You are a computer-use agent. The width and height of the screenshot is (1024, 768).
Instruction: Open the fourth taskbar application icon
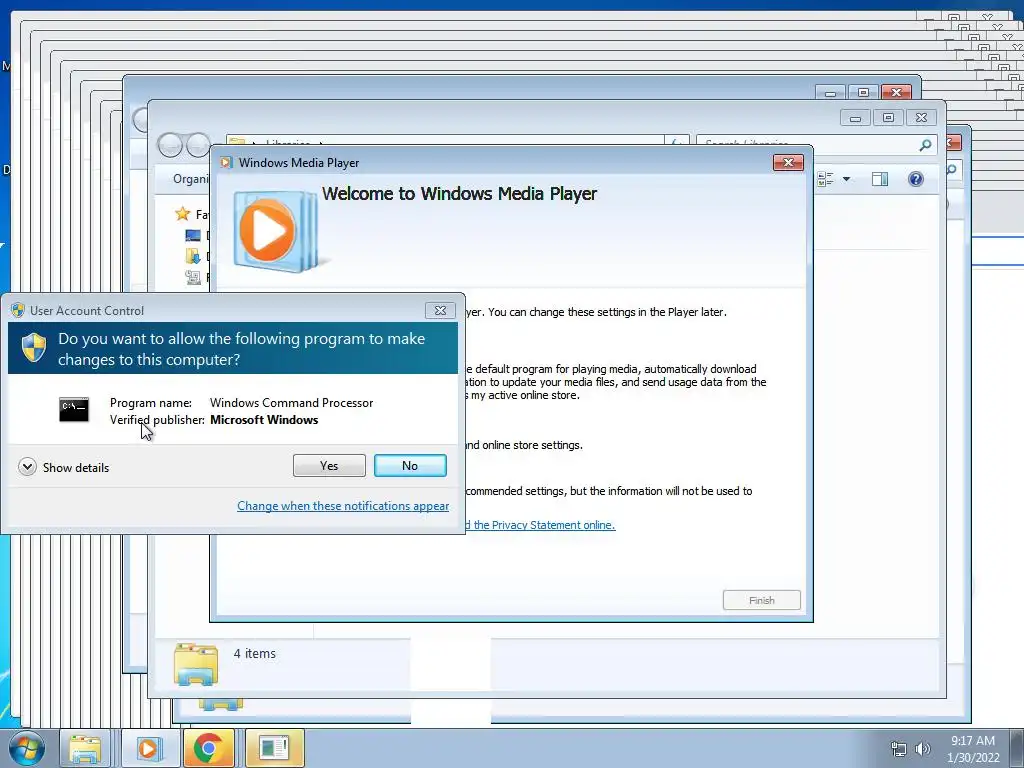pos(274,748)
